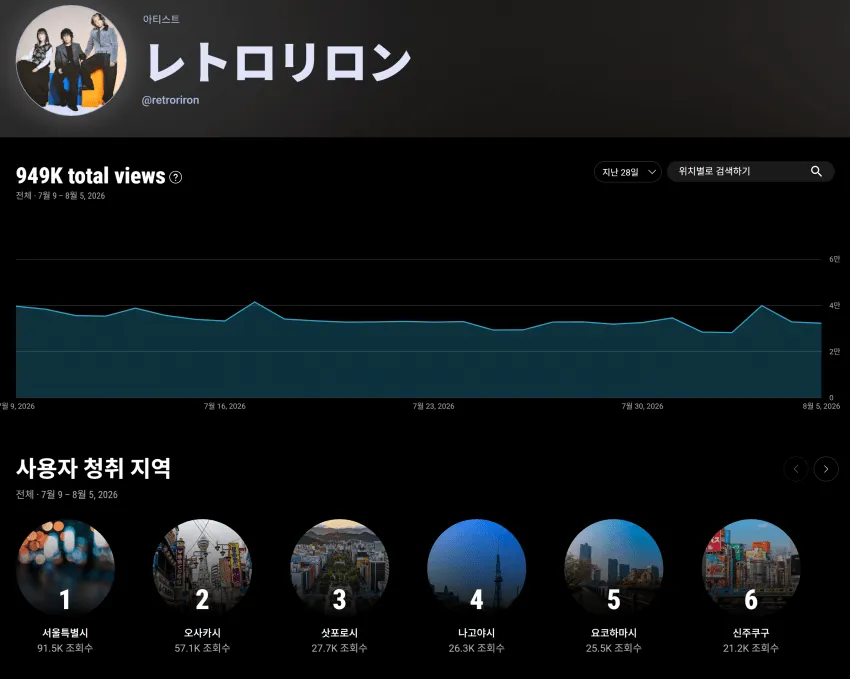Open the 지난 28일 date range dropdown

(628, 172)
